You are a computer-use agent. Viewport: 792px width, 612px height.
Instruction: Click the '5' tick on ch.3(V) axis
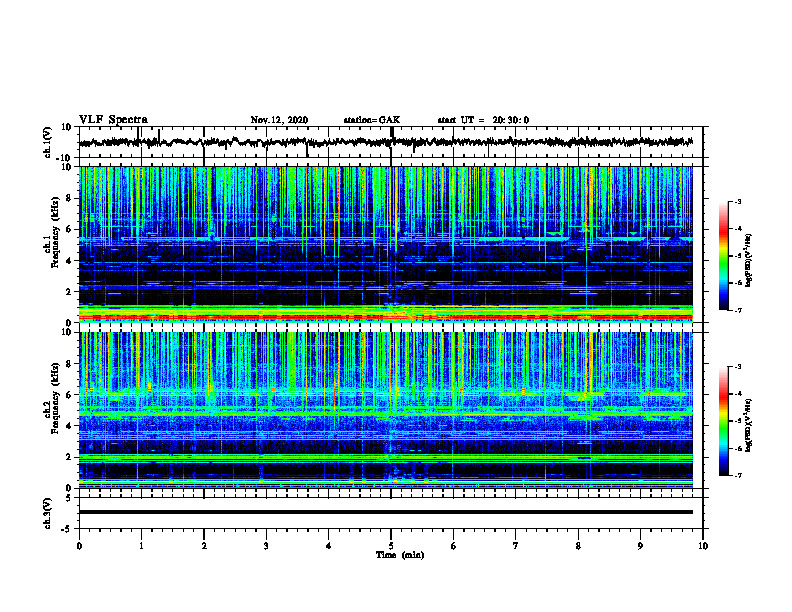pos(70,498)
